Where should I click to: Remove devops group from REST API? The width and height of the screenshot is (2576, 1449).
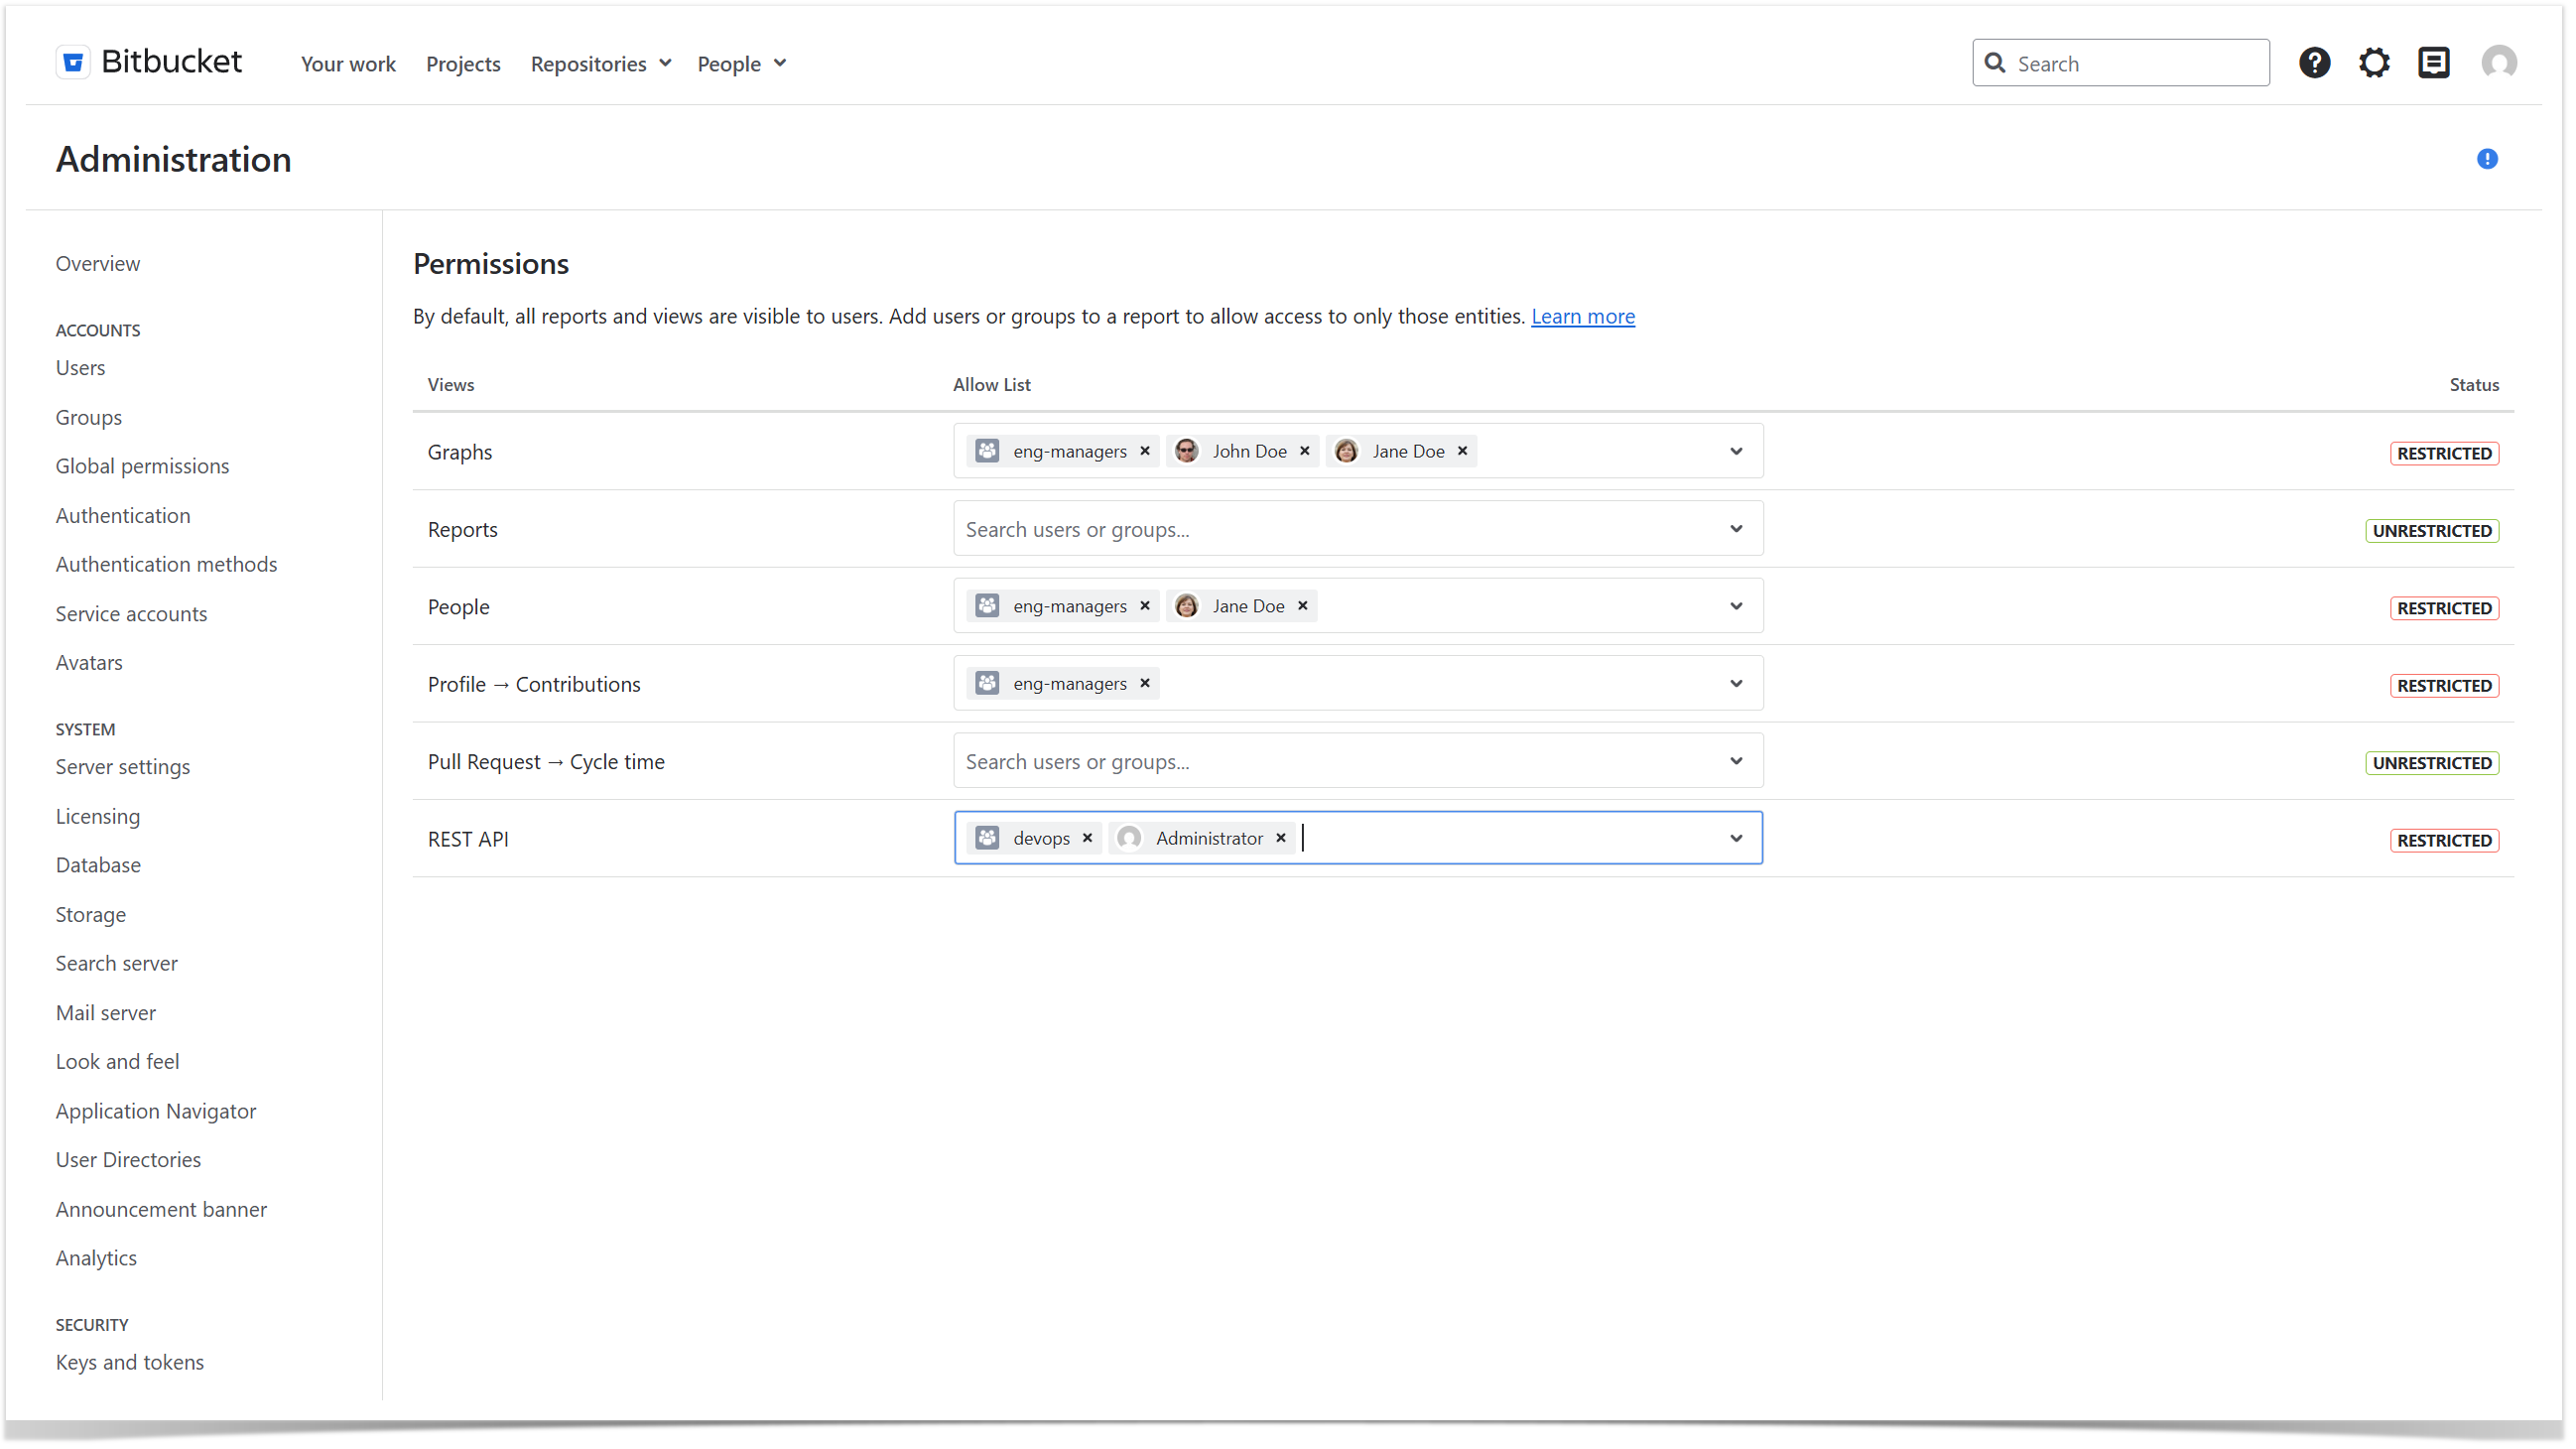tap(1087, 838)
